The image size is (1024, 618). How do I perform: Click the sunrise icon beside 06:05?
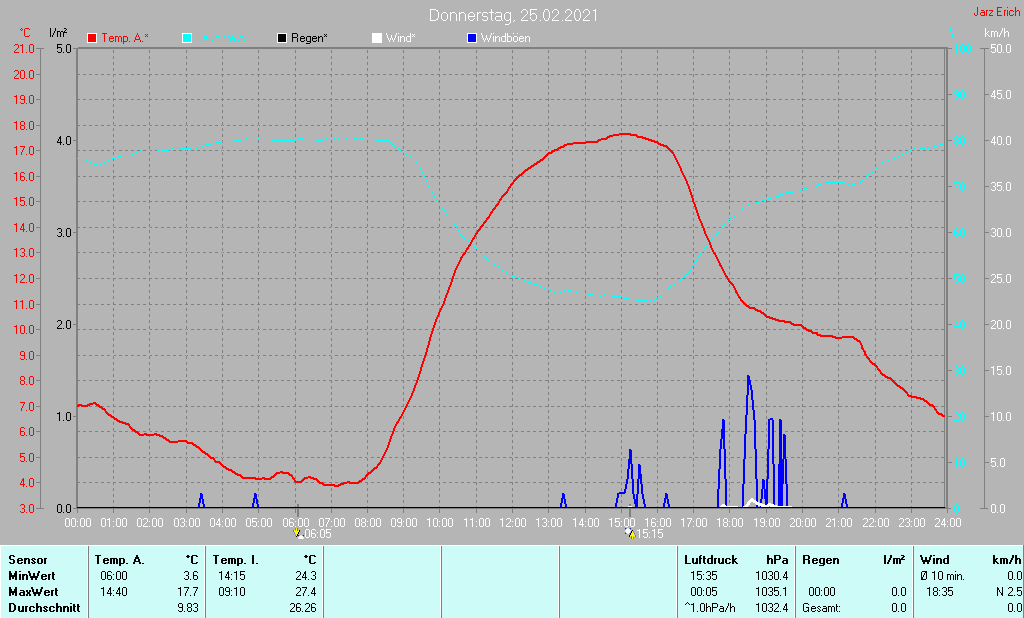coord(299,533)
